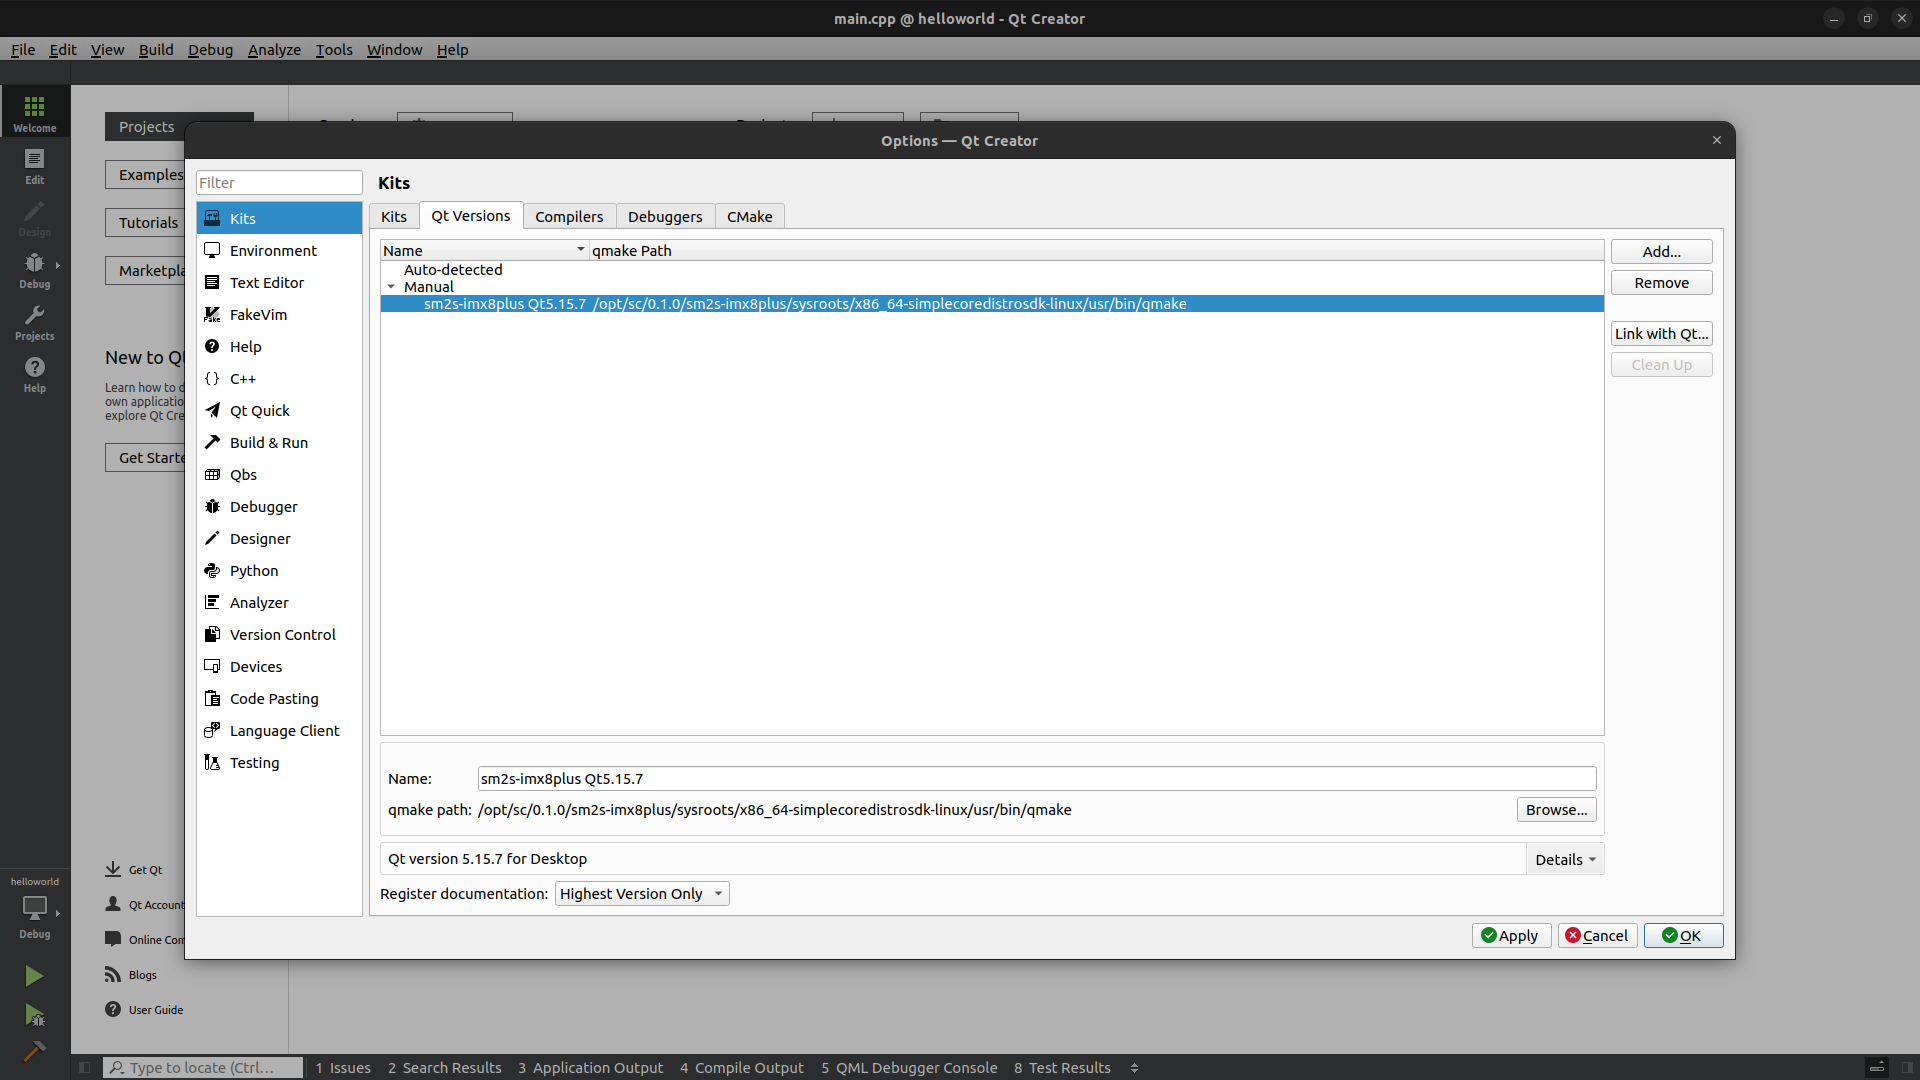This screenshot has width=1920, height=1080.
Task: Collapse the Manual tree group
Action: click(x=391, y=287)
